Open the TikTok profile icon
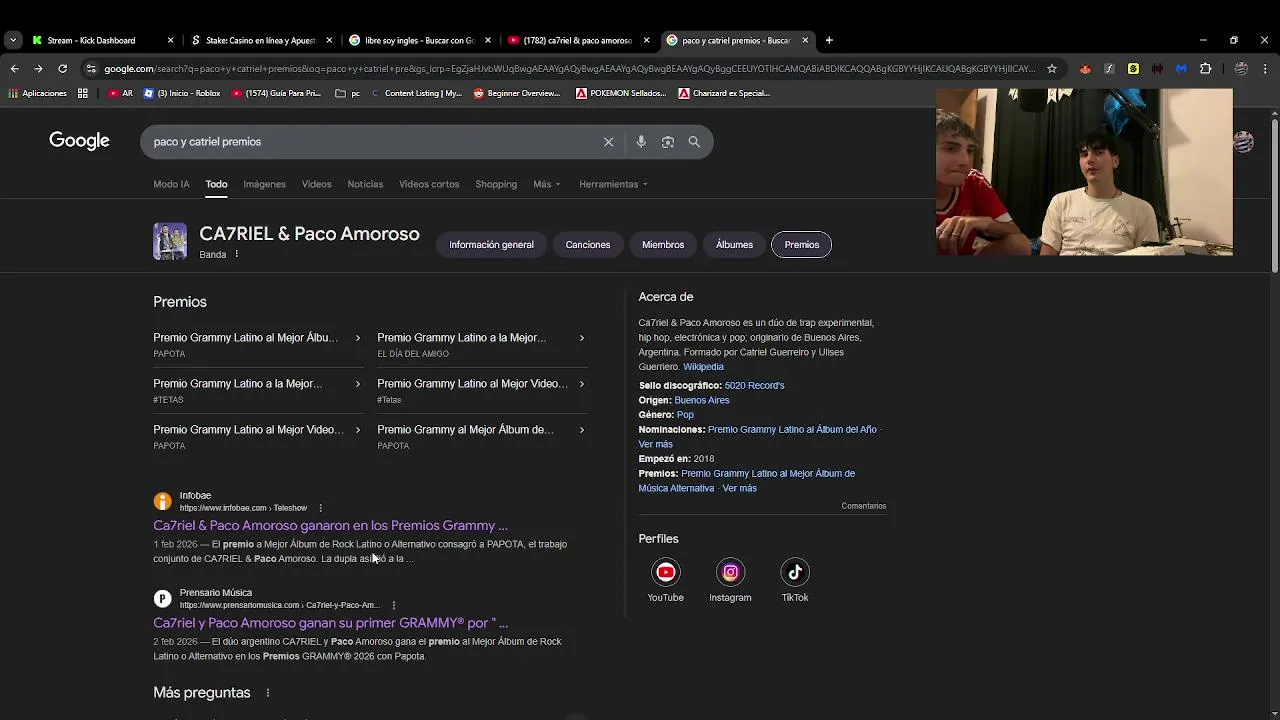The image size is (1280, 720). click(795, 572)
